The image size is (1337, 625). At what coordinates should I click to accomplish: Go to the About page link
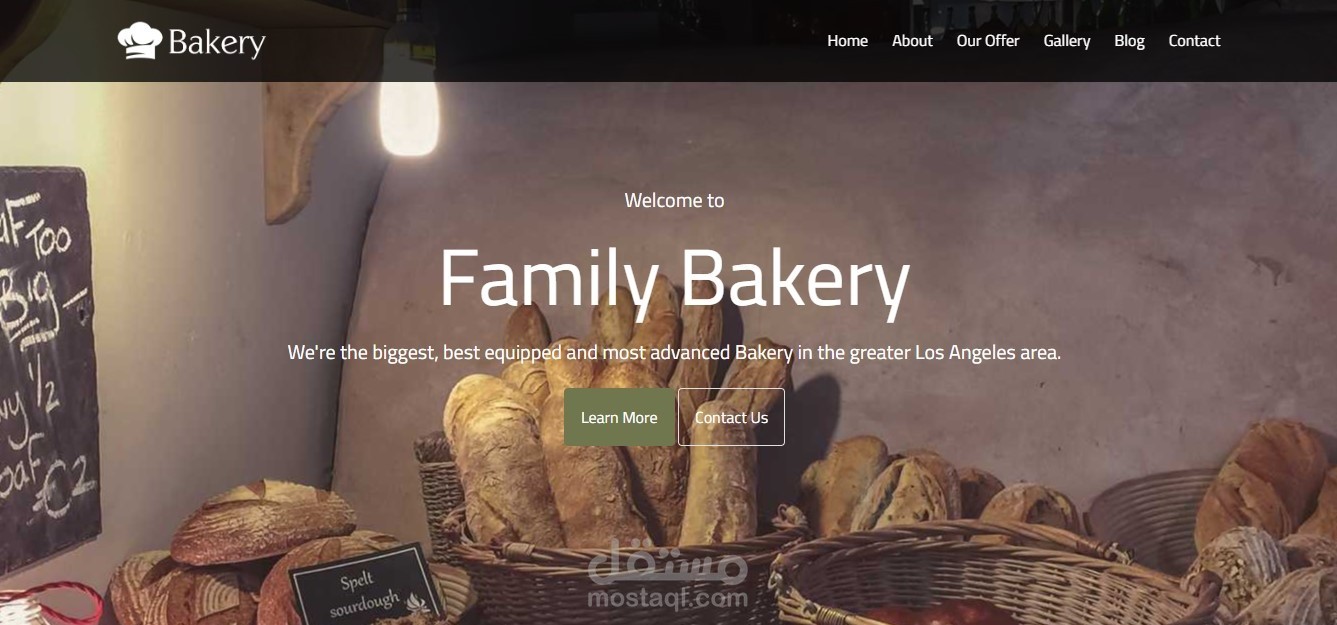(912, 41)
